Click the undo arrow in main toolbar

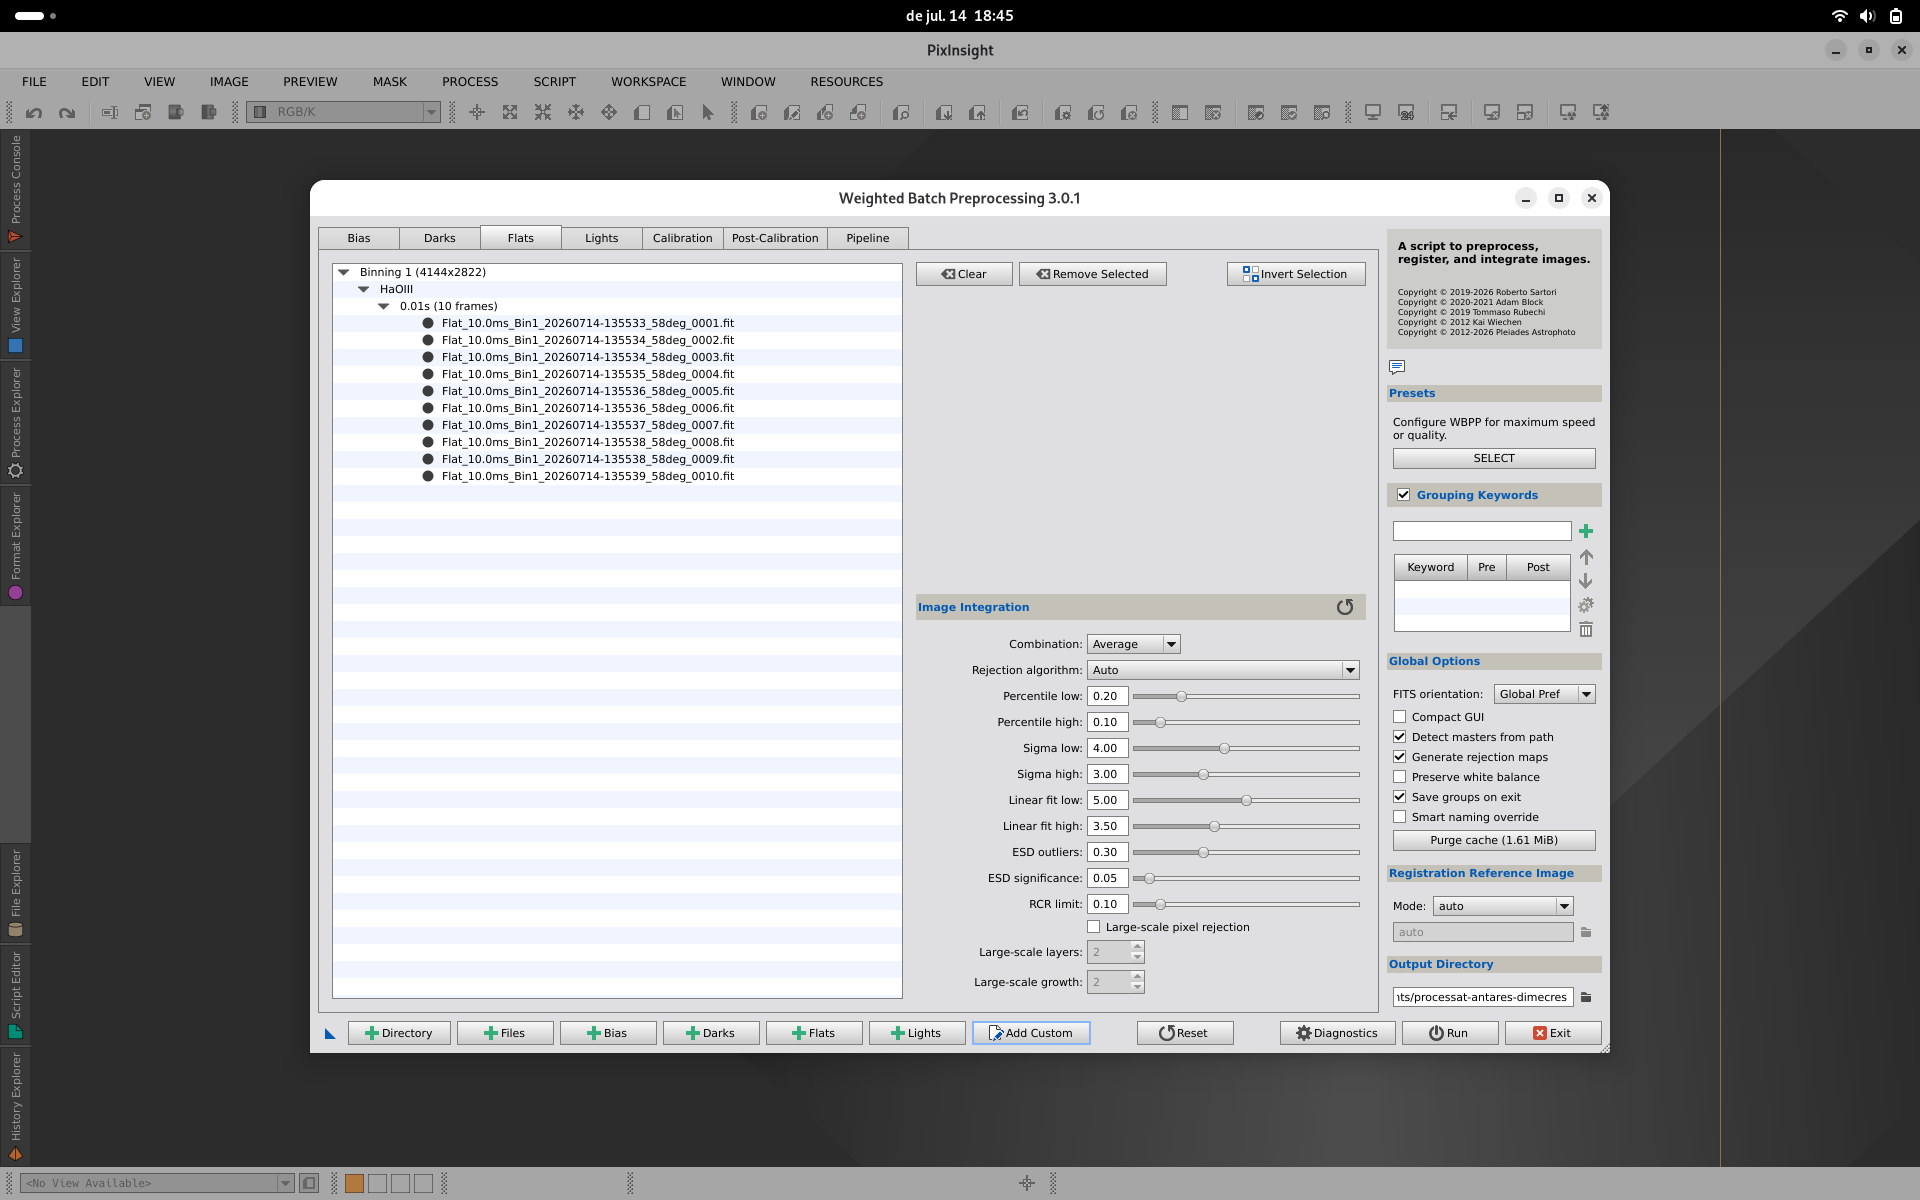point(34,113)
